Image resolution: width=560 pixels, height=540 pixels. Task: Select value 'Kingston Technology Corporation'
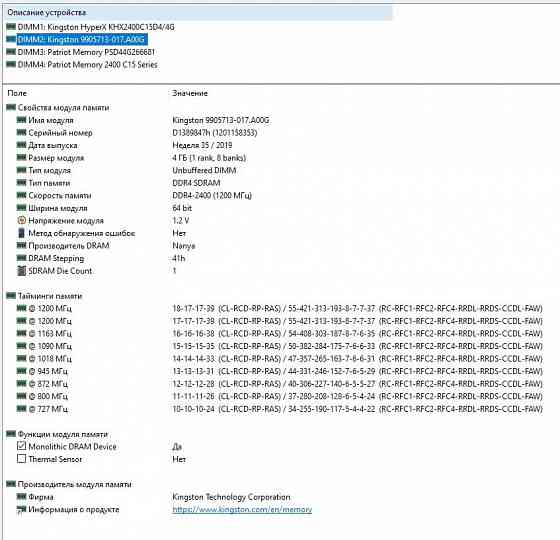231,497
